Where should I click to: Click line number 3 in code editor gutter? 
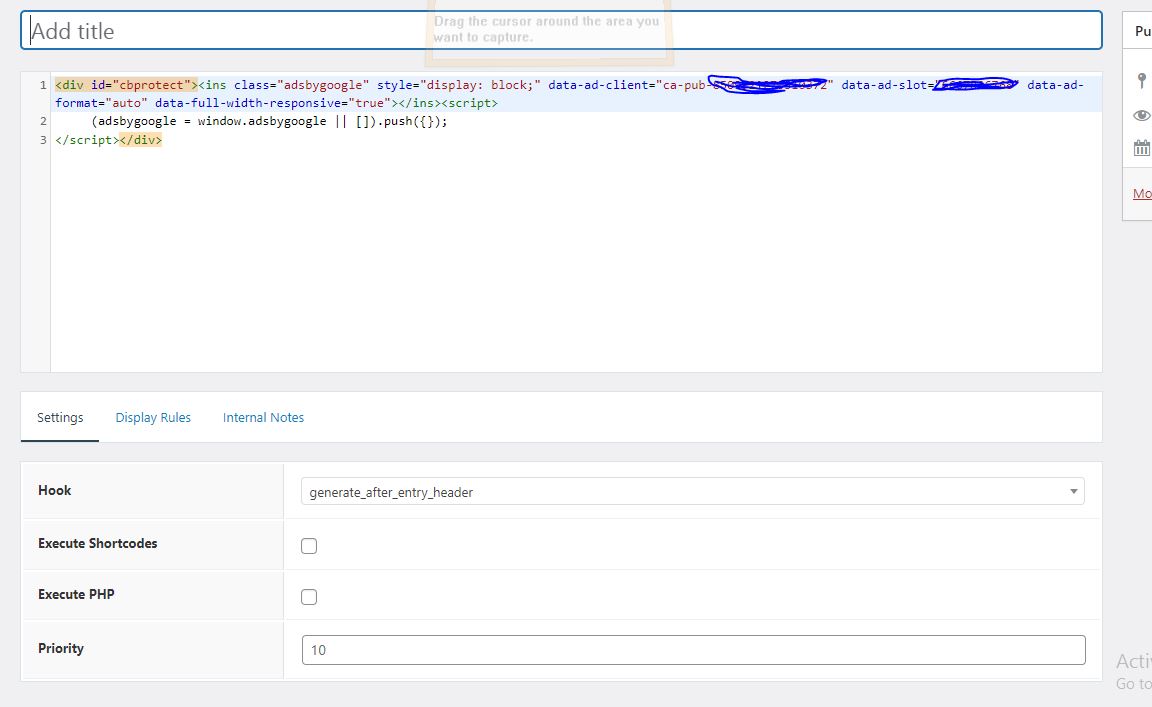tap(43, 140)
